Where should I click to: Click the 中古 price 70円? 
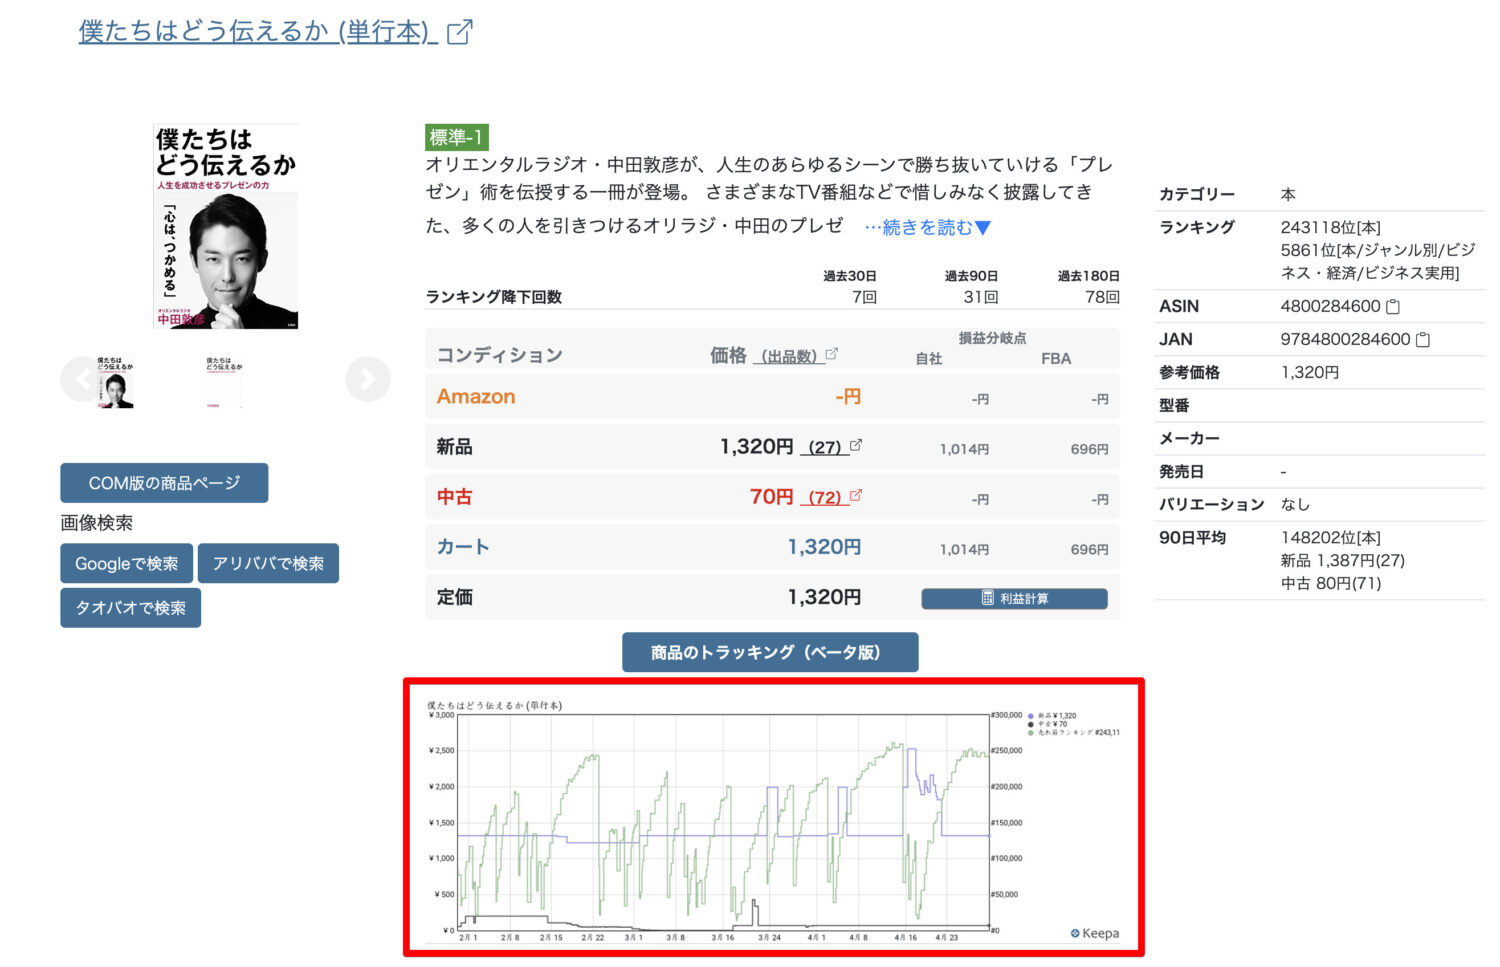click(x=772, y=497)
